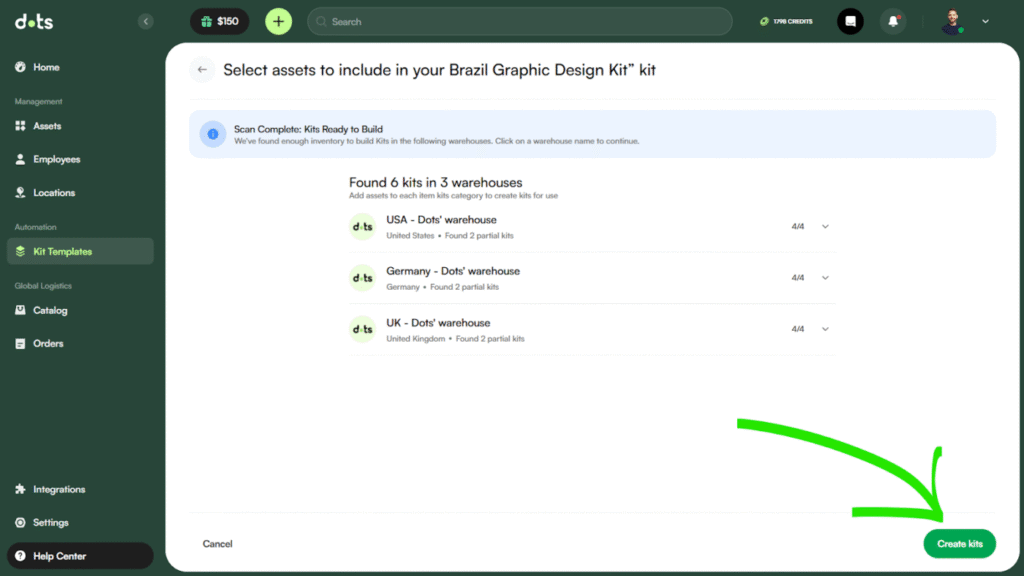Expand the Germany - Dots' warehouse row

[x=825, y=278]
